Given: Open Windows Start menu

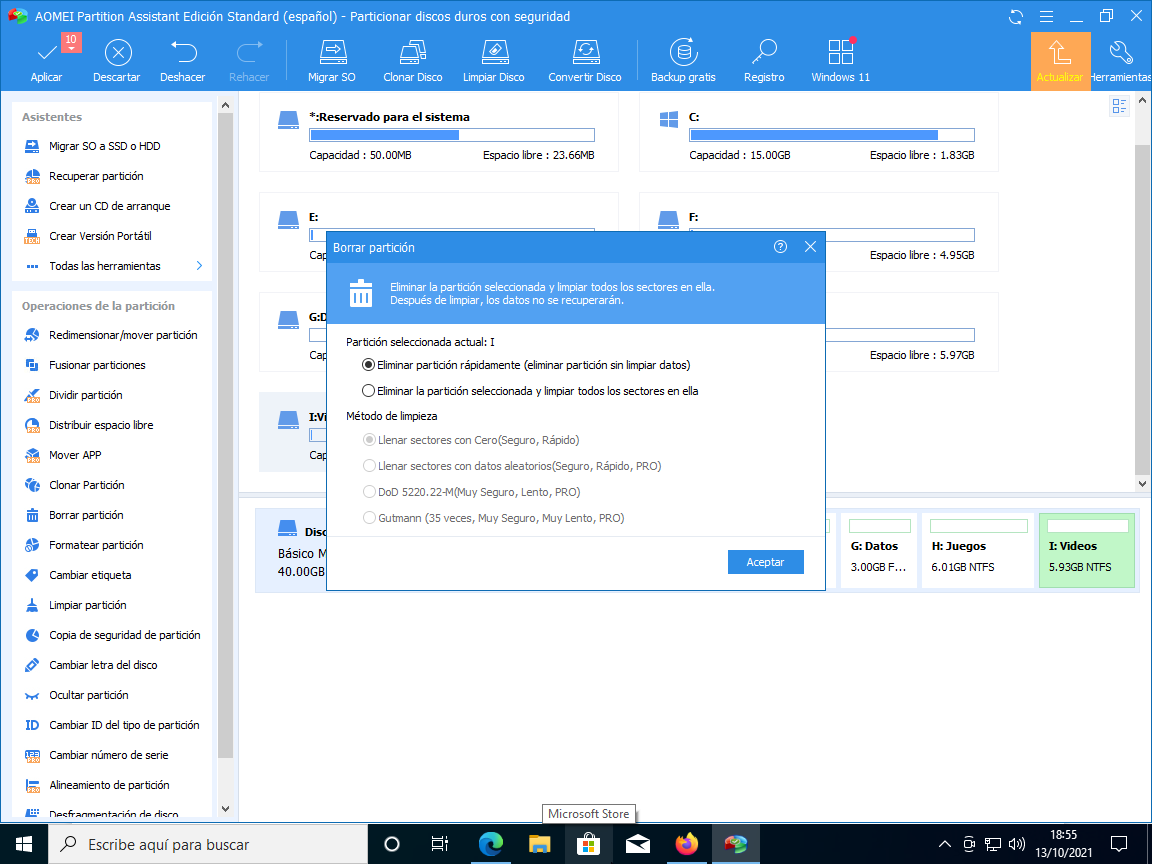Looking at the screenshot, I should [x=24, y=843].
